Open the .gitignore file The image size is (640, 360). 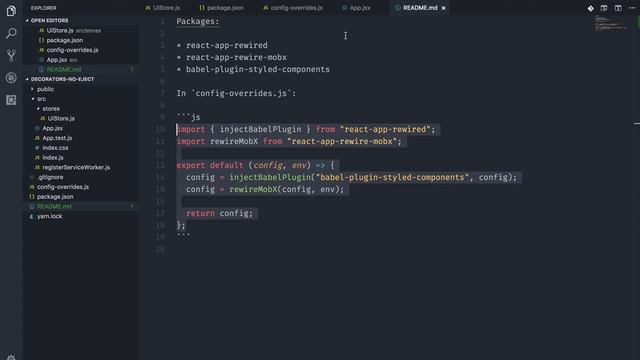click(50, 177)
